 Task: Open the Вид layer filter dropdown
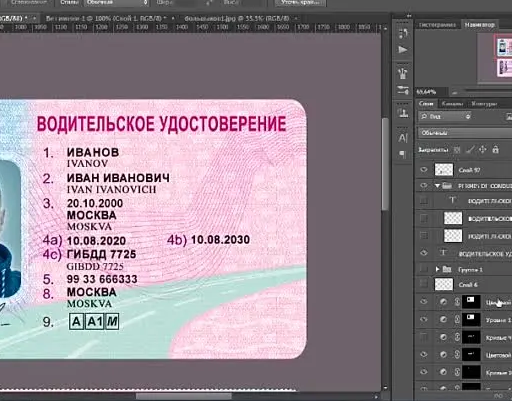coord(445,116)
